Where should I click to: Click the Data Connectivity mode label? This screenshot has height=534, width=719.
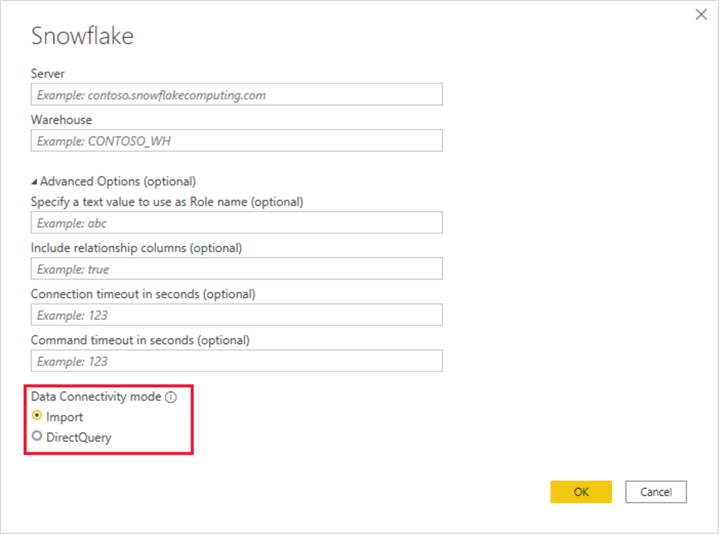(96, 396)
